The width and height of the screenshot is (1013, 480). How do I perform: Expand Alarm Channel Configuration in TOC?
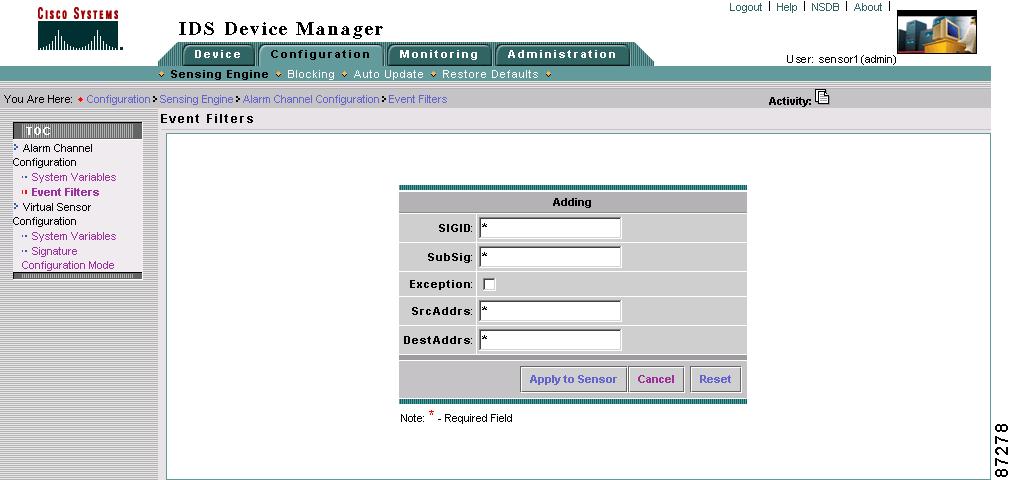[52, 155]
